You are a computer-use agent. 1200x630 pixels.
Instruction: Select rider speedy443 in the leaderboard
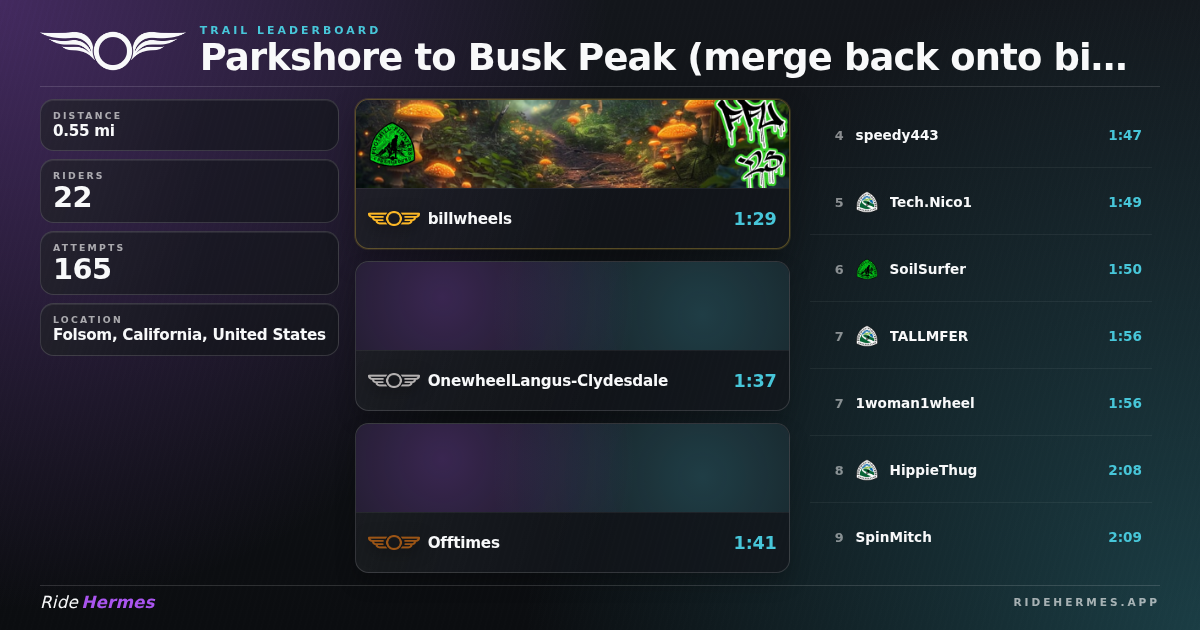pyautogui.click(x=981, y=135)
